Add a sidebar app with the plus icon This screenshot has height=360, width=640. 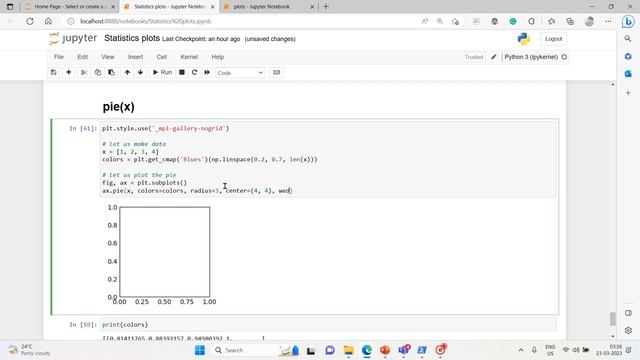[x=628, y=93]
